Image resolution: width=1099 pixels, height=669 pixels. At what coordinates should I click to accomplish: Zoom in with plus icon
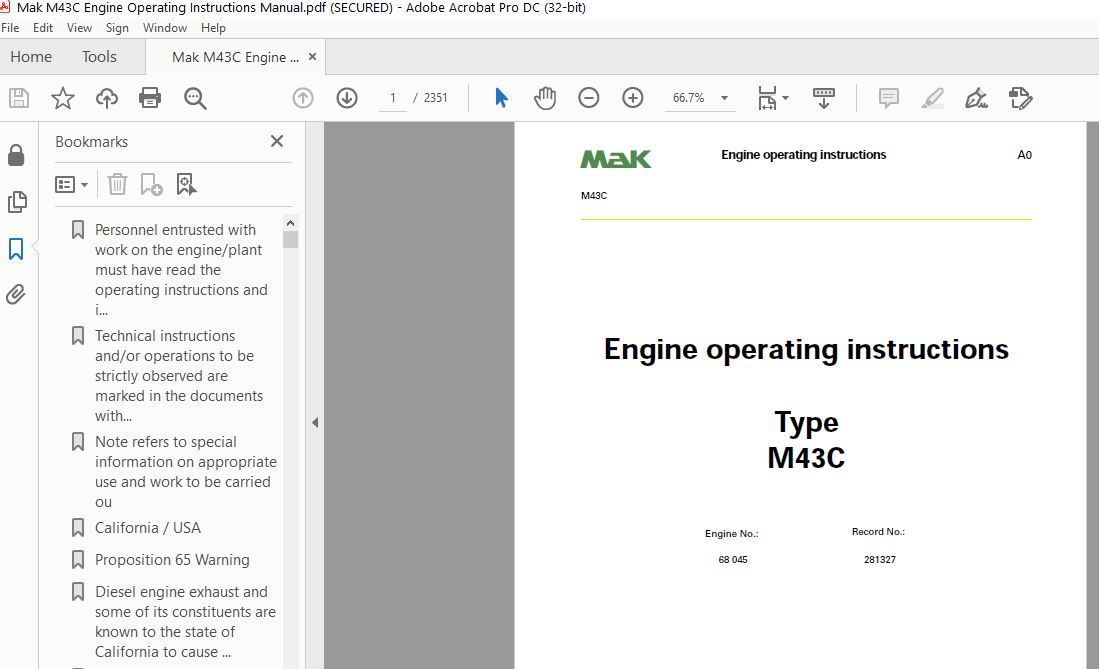click(x=633, y=98)
